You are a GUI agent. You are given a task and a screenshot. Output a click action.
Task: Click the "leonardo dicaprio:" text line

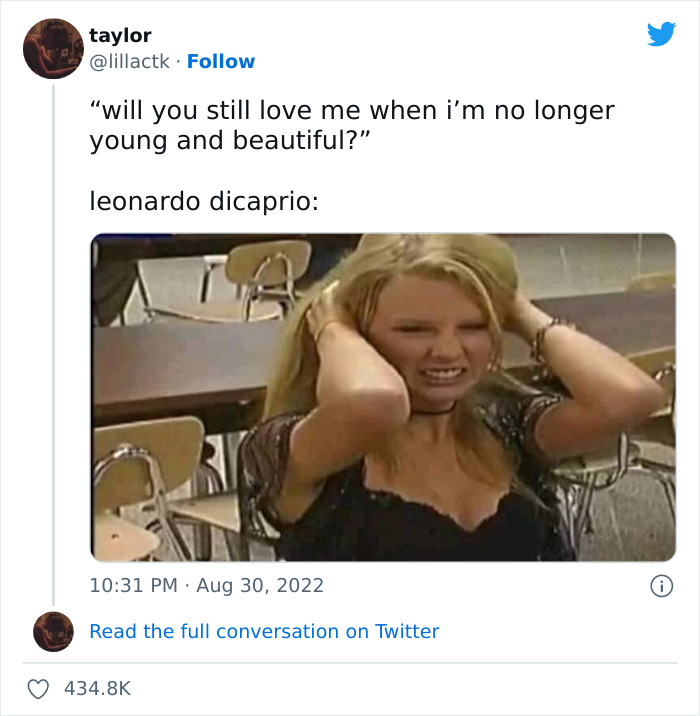coord(204,201)
